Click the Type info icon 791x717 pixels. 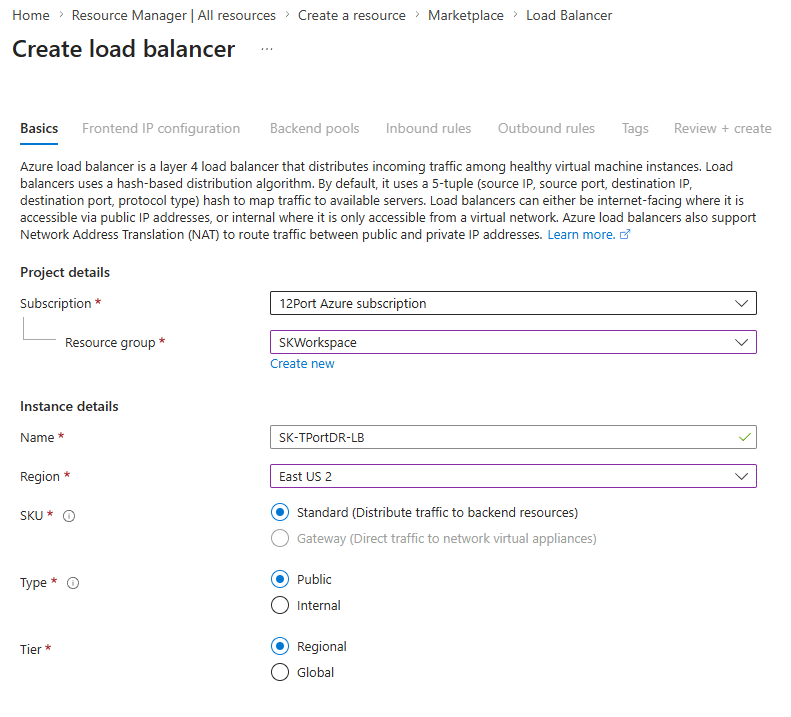coord(73,583)
